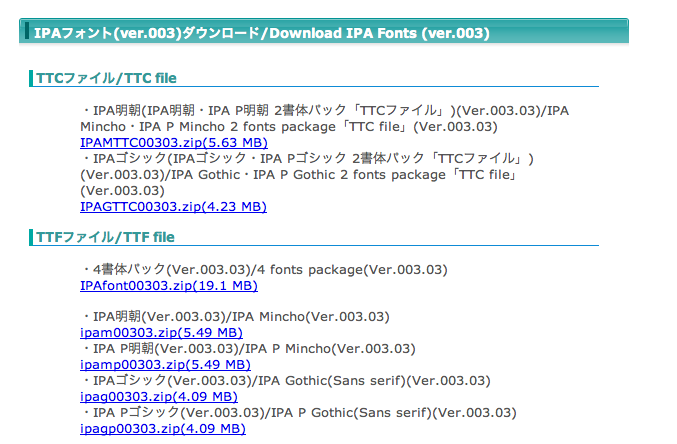Open the ipamp00303.zip IPA P Mincho link

click(x=165, y=365)
